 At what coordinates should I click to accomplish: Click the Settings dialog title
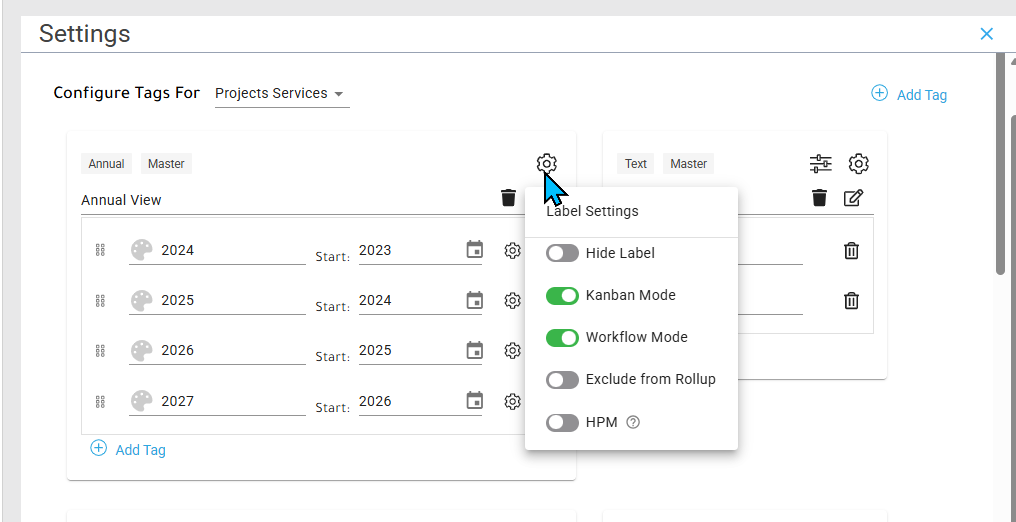tap(84, 34)
